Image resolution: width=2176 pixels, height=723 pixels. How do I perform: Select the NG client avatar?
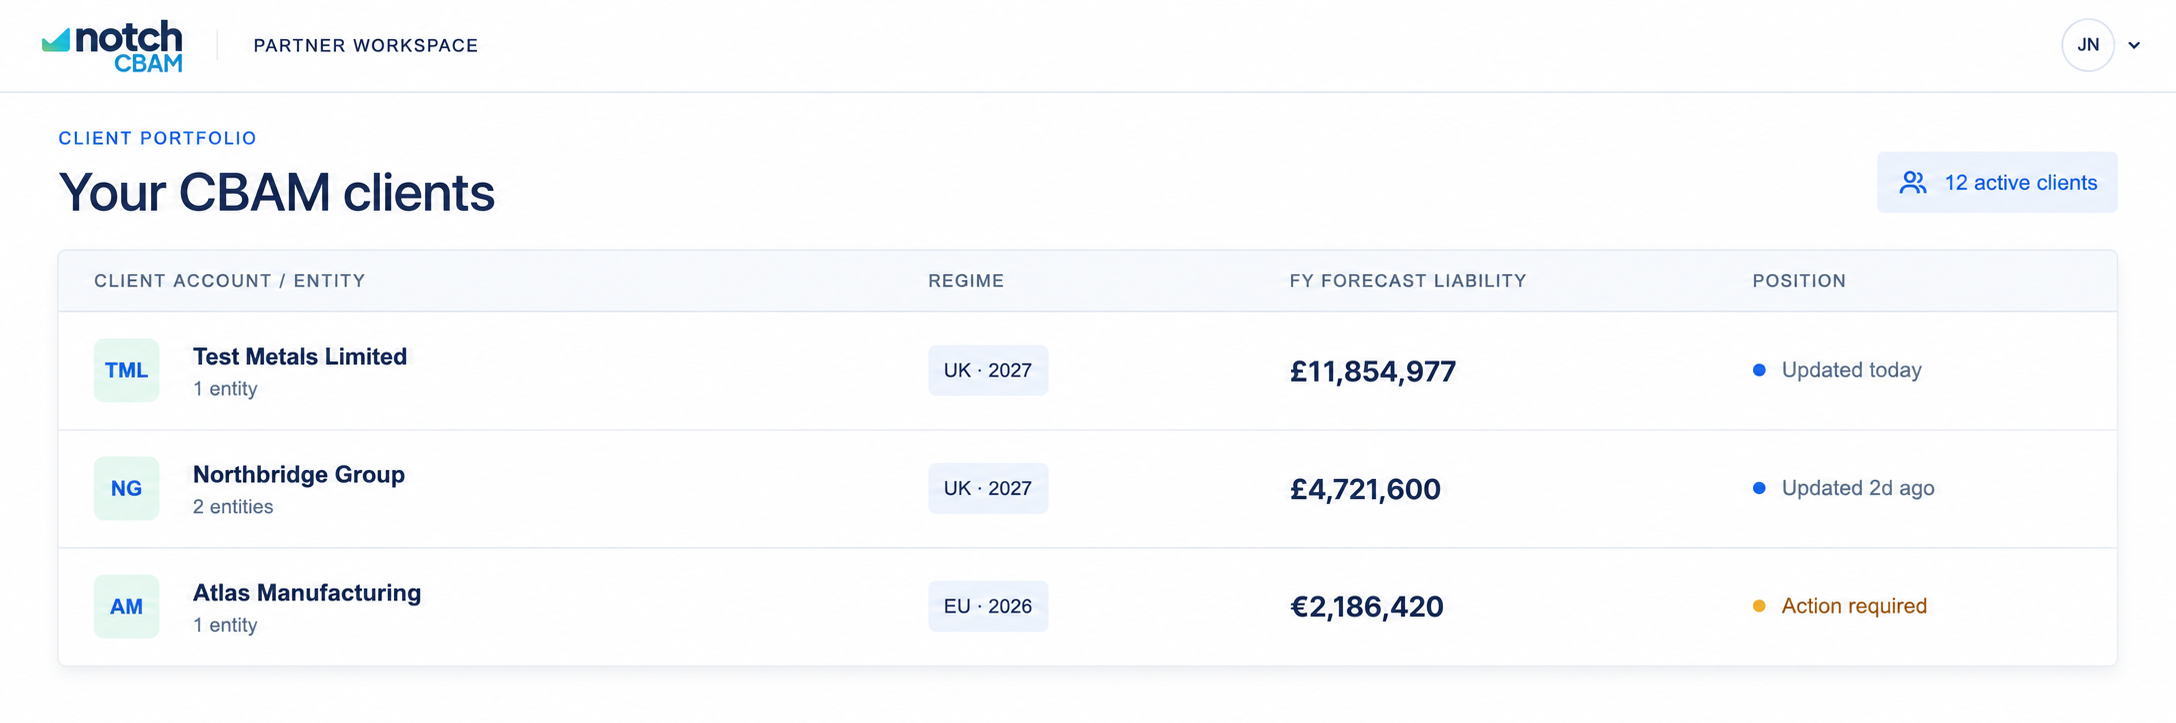(126, 488)
